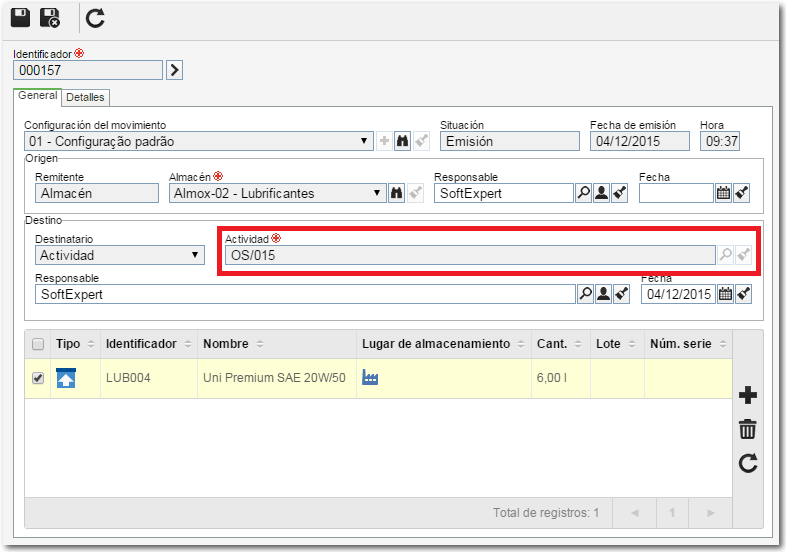Search for the Actividad with the magnifier icon

point(726,255)
